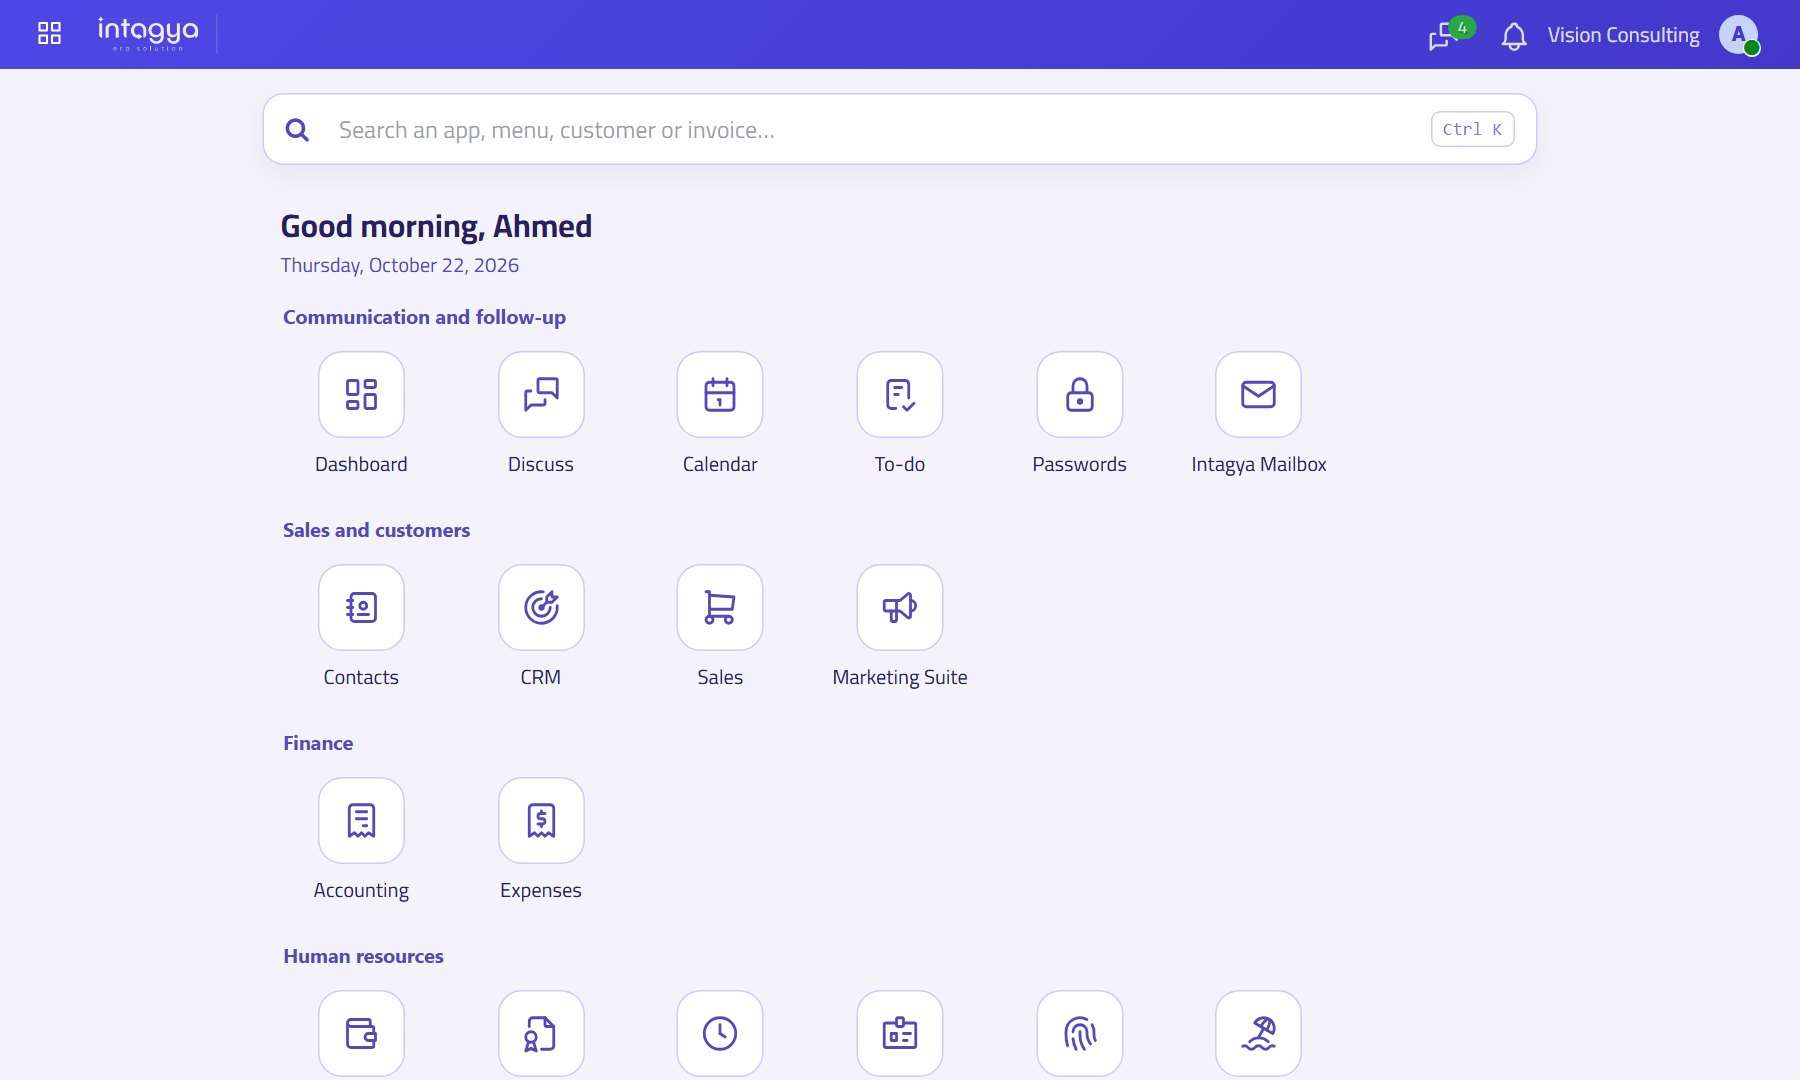The image size is (1800, 1080).
Task: Click the "Good morning, Ahmed" greeting
Action: (436, 227)
